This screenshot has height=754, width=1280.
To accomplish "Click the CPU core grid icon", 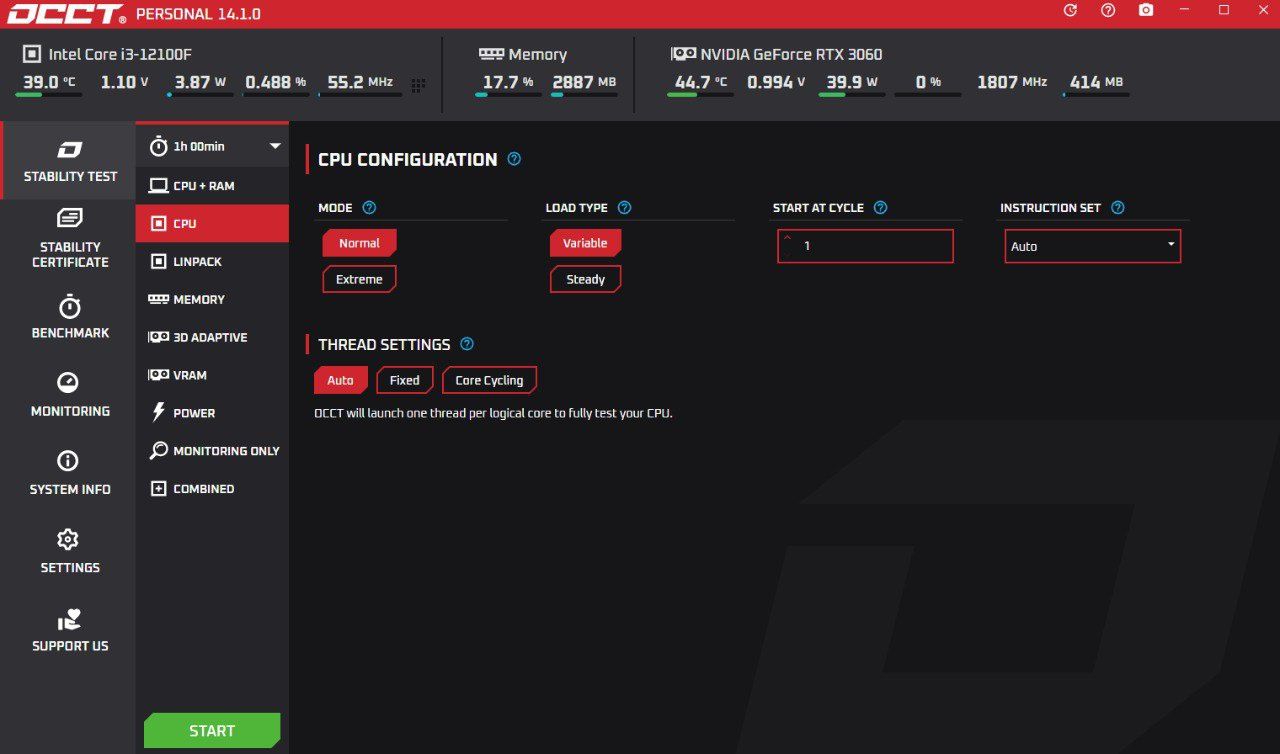I will pyautogui.click(x=418, y=84).
